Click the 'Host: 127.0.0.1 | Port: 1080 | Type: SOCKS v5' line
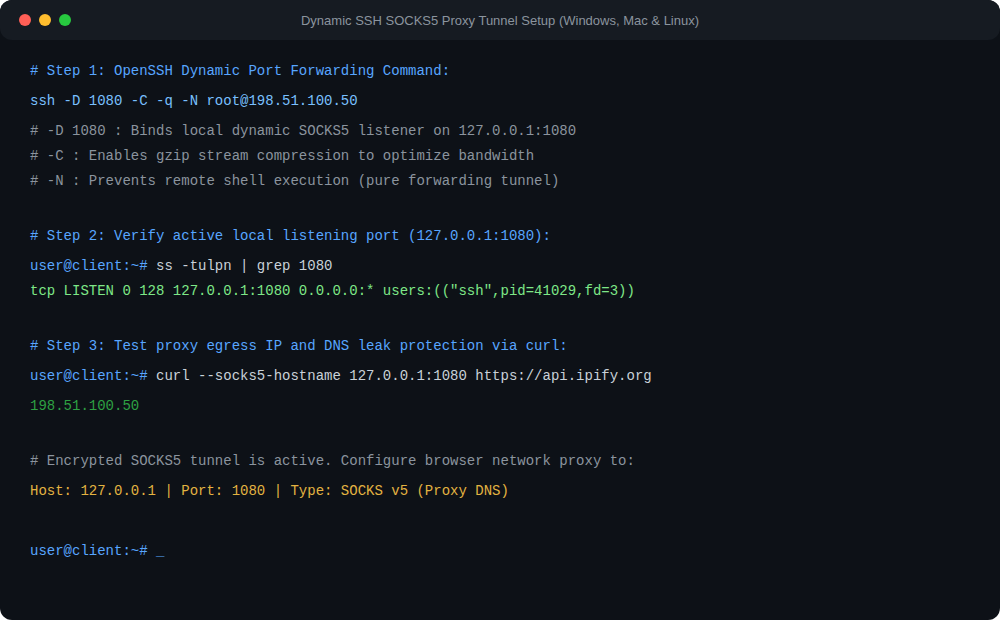The image size is (1000, 620). tap(269, 491)
